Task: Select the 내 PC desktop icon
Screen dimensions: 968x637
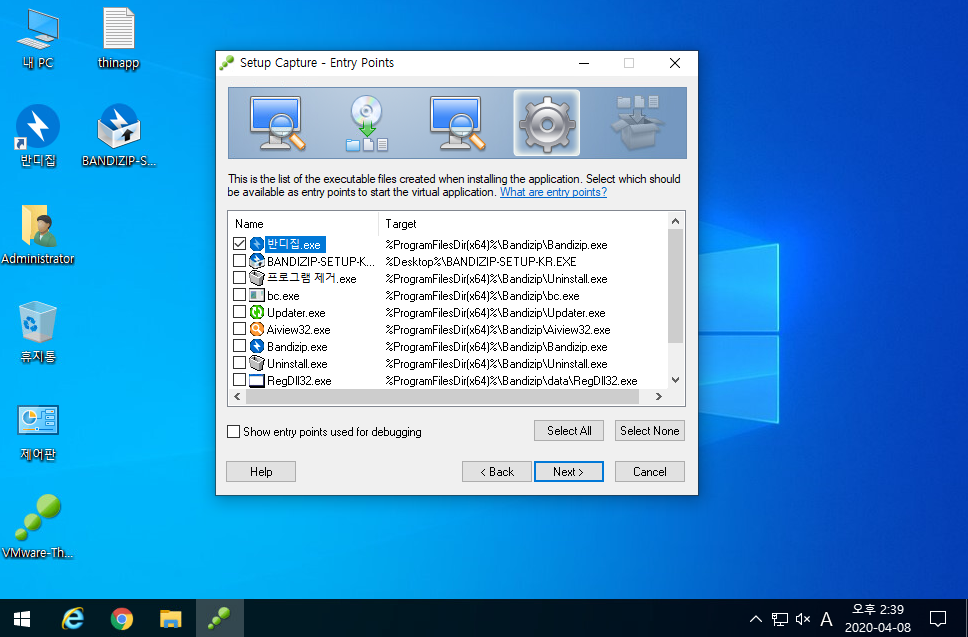Action: pyautogui.click(x=38, y=38)
